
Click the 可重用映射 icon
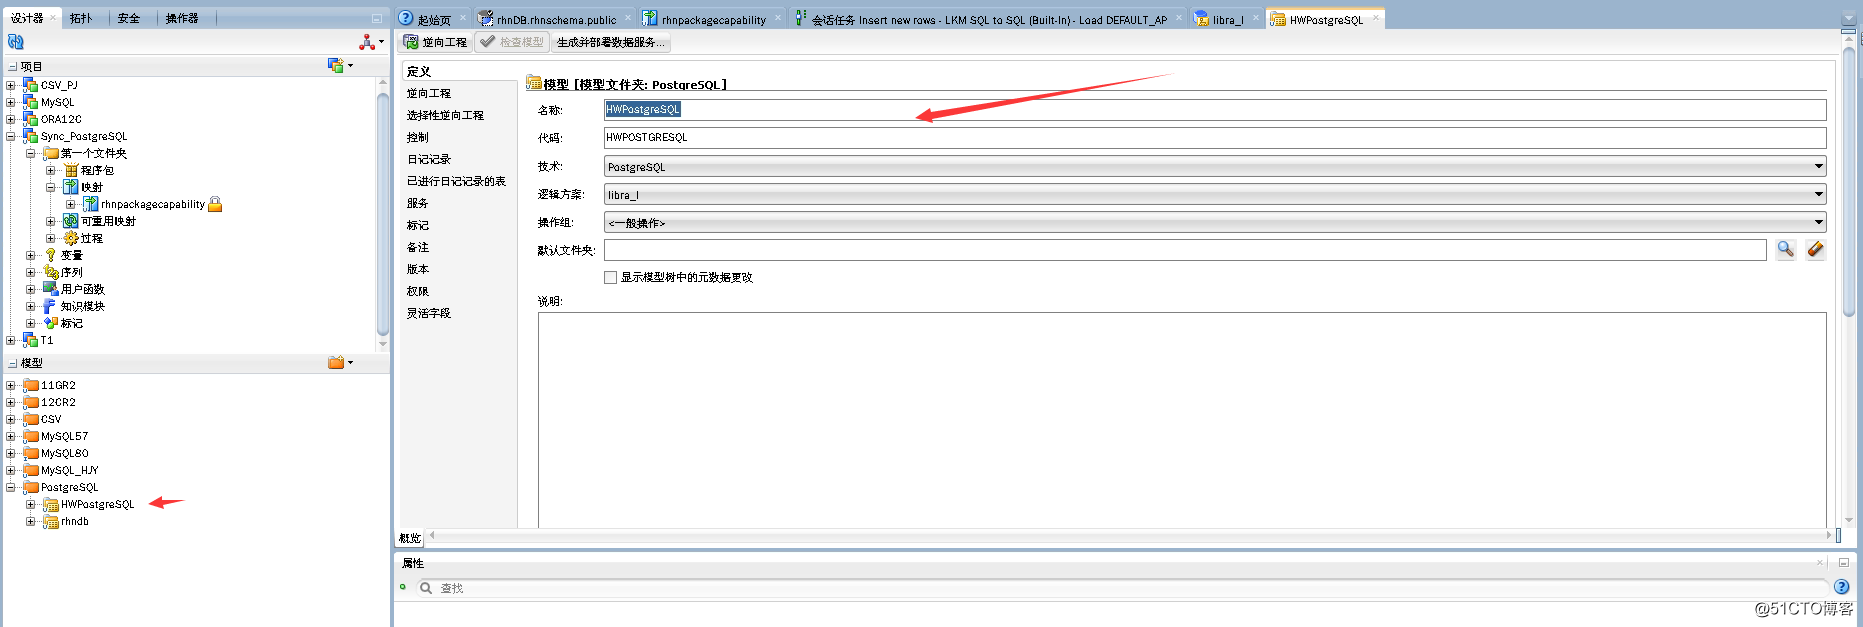pos(71,221)
